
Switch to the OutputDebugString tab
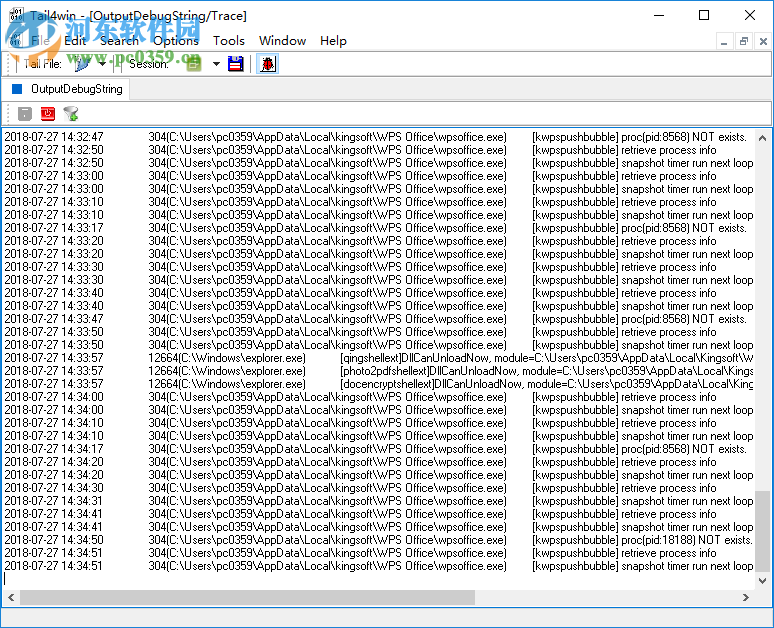click(66, 89)
